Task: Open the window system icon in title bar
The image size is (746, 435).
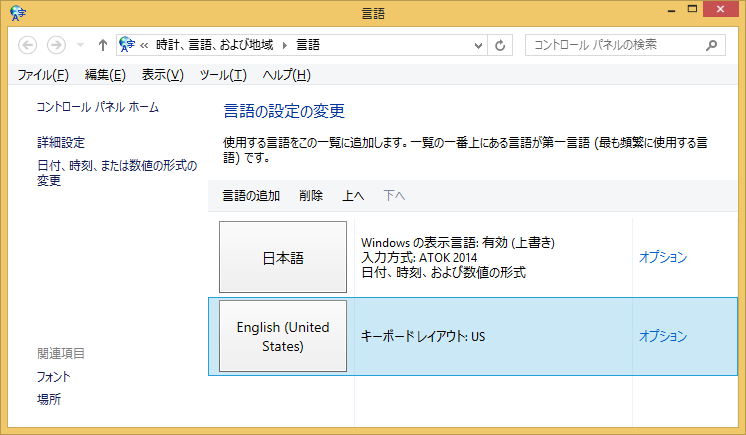Action: (x=17, y=12)
